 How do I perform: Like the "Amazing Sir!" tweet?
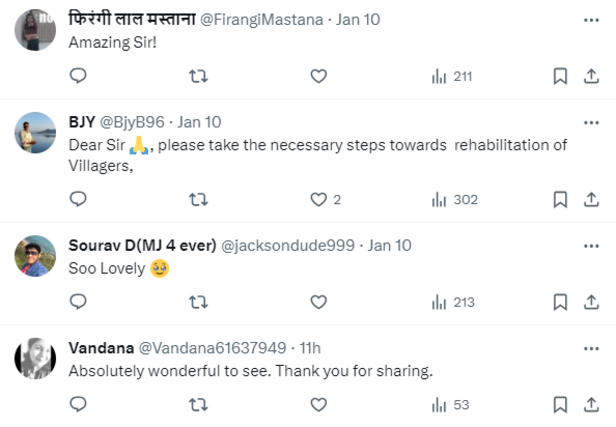318,76
